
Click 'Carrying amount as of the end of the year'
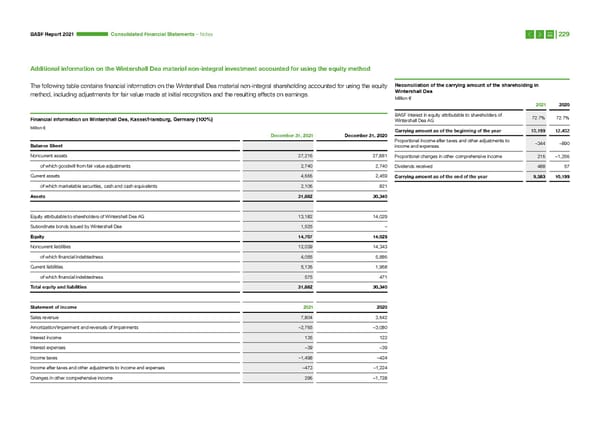click(x=441, y=177)
